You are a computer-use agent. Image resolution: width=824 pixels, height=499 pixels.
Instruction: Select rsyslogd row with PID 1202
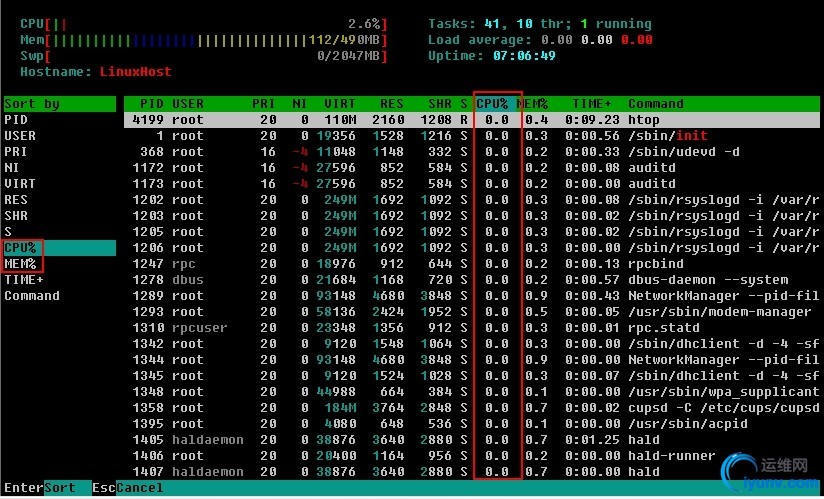tap(471, 200)
